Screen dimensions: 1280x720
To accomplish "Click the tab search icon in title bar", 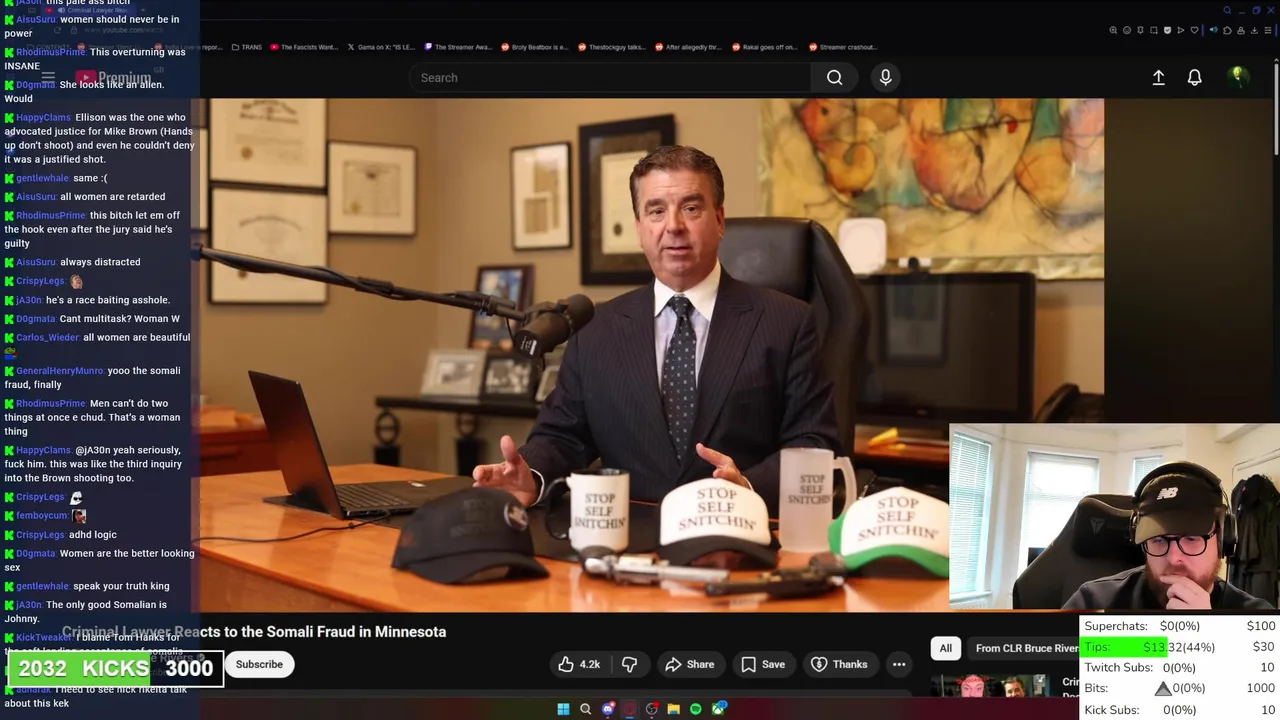I will (1227, 10).
